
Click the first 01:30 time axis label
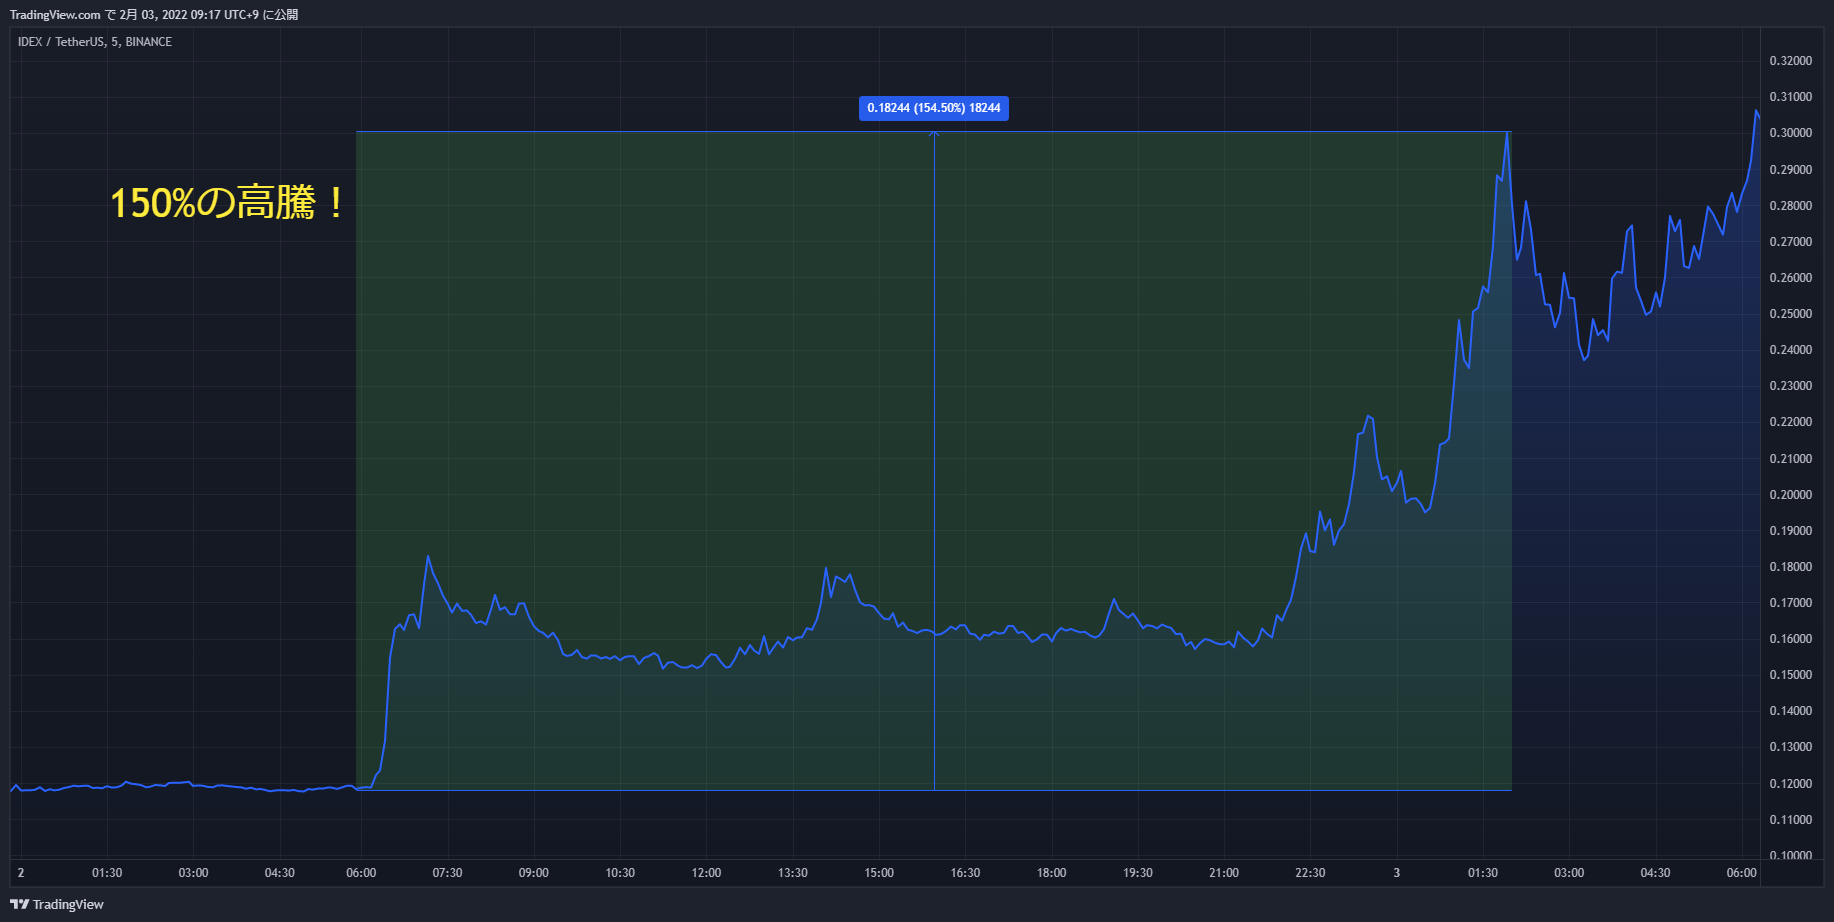point(107,873)
